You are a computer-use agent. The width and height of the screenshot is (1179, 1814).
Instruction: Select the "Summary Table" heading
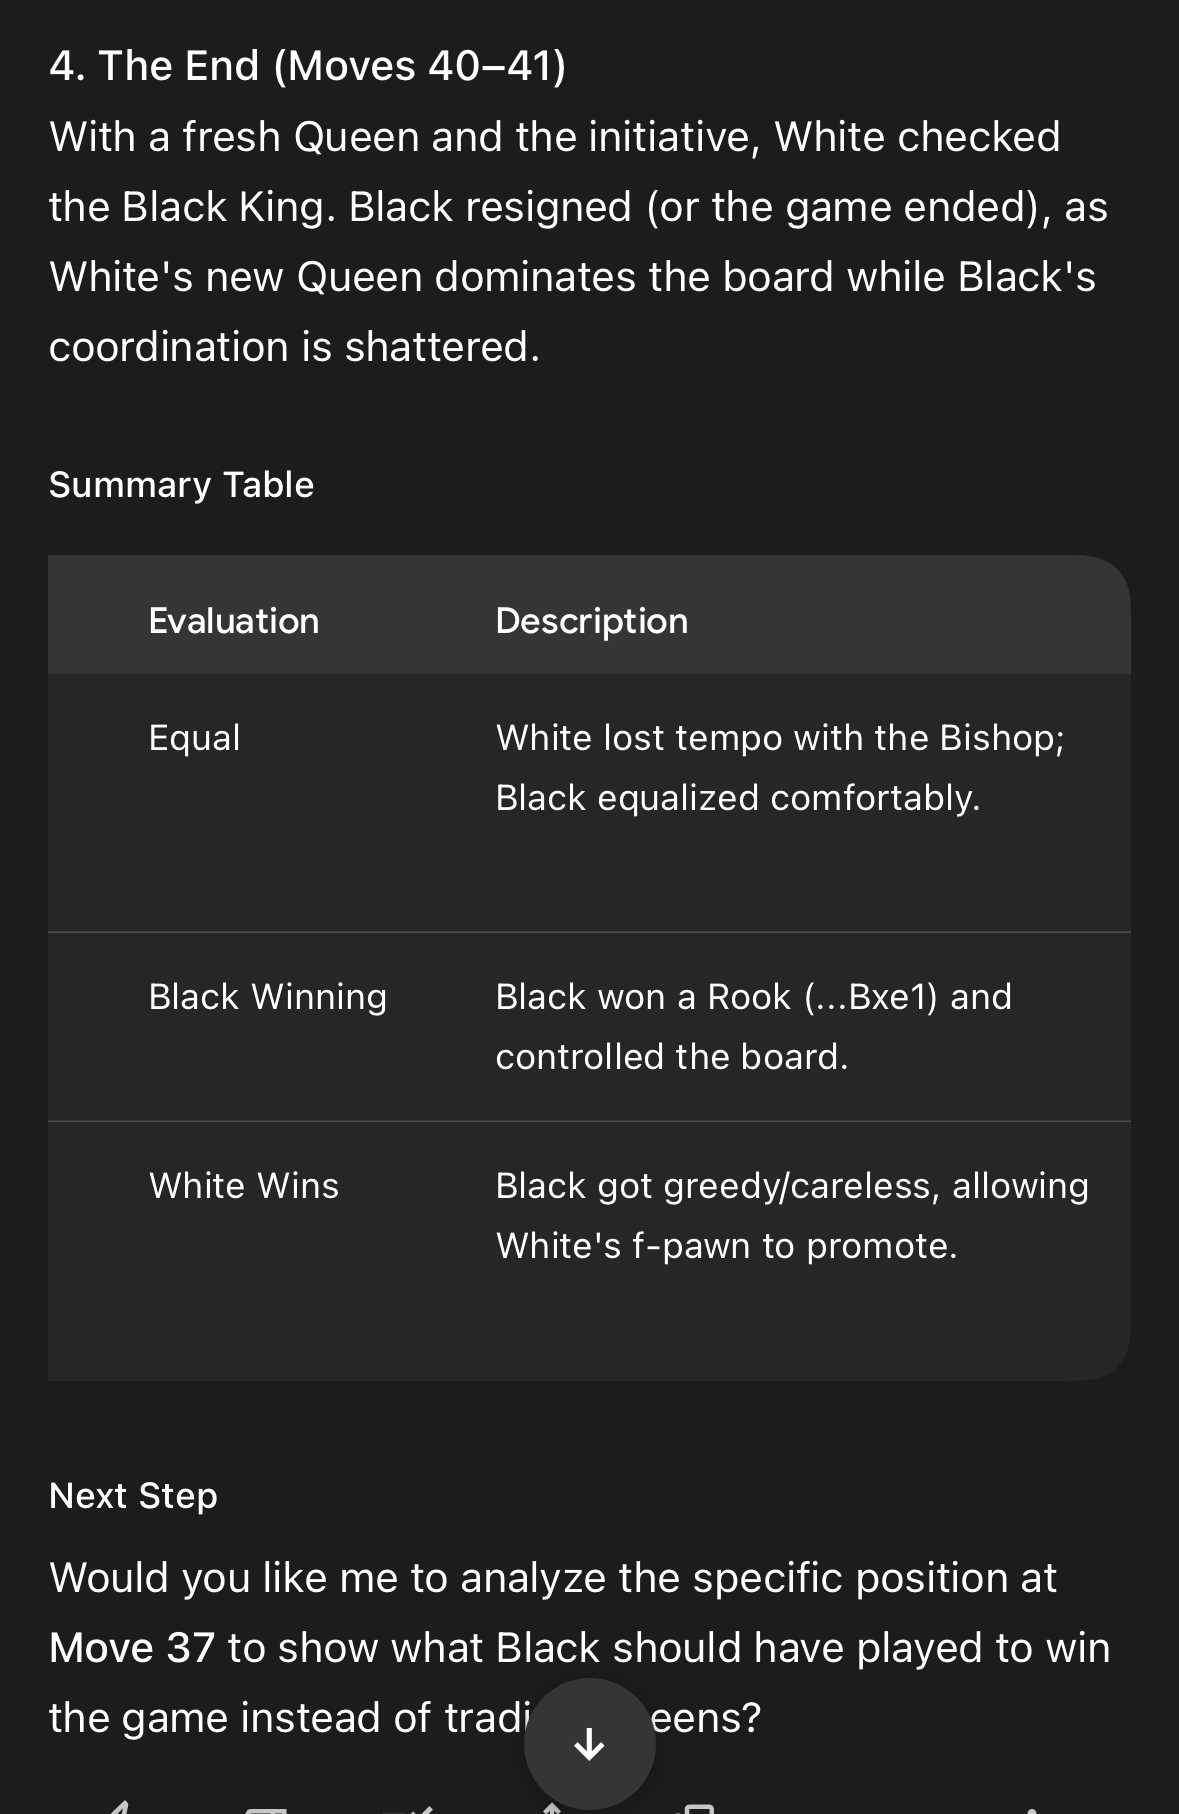coord(181,485)
